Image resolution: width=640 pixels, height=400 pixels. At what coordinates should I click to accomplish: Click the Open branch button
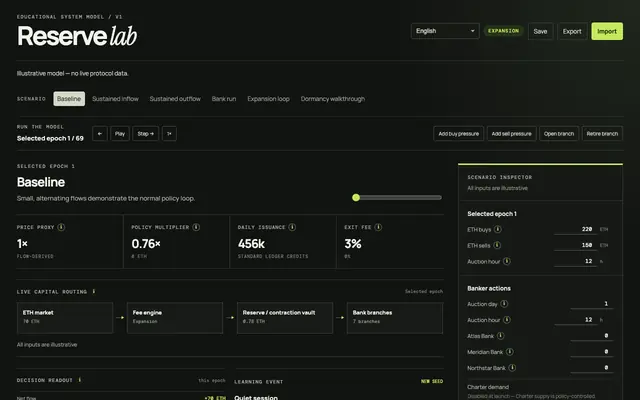(x=559, y=133)
